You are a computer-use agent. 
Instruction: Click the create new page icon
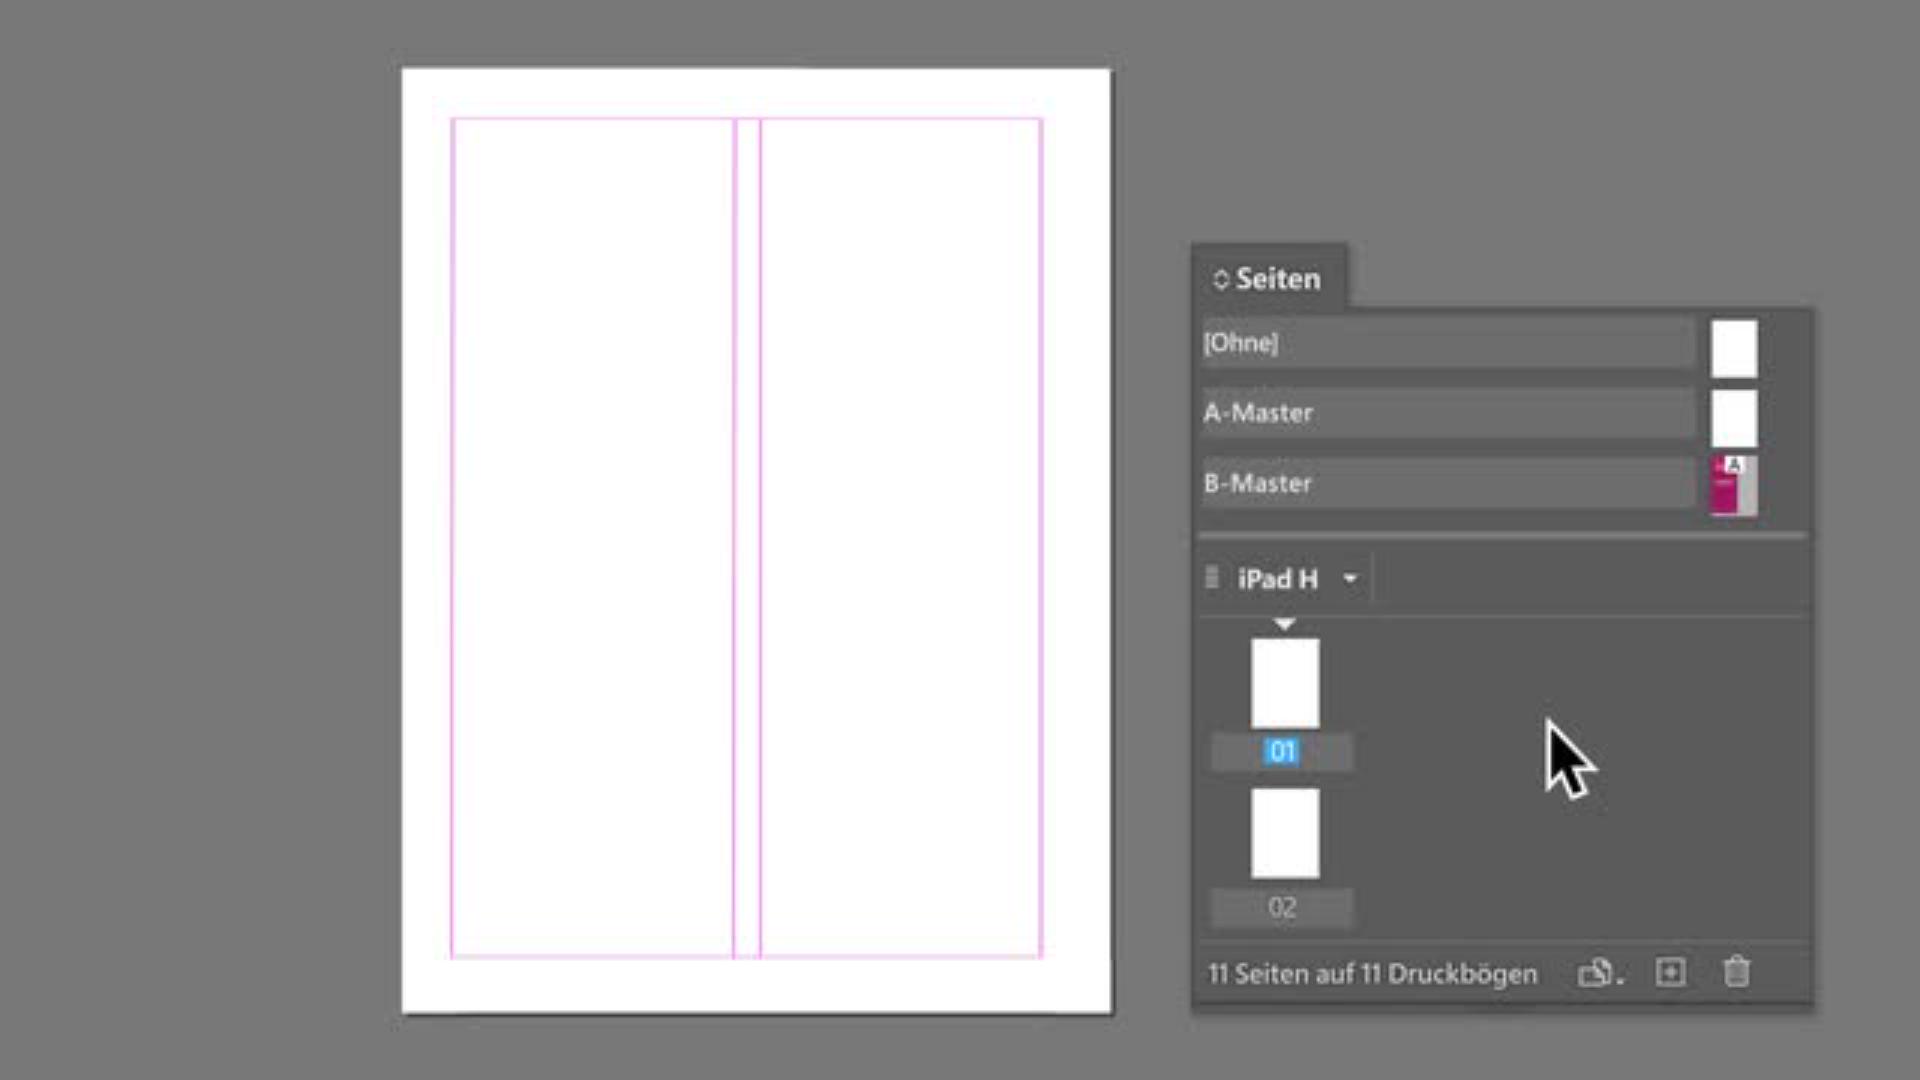(1670, 972)
